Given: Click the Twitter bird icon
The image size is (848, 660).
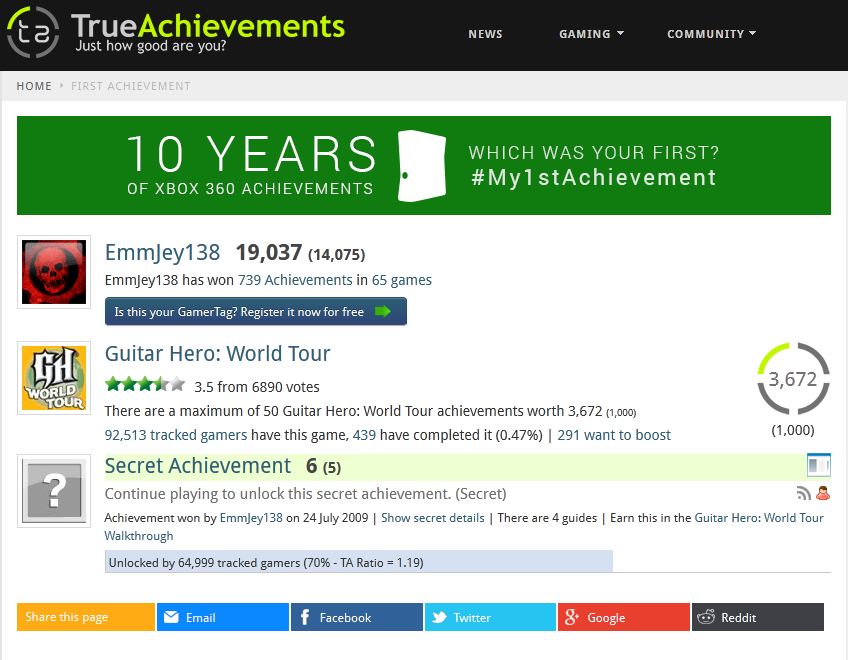Looking at the screenshot, I should pos(440,617).
